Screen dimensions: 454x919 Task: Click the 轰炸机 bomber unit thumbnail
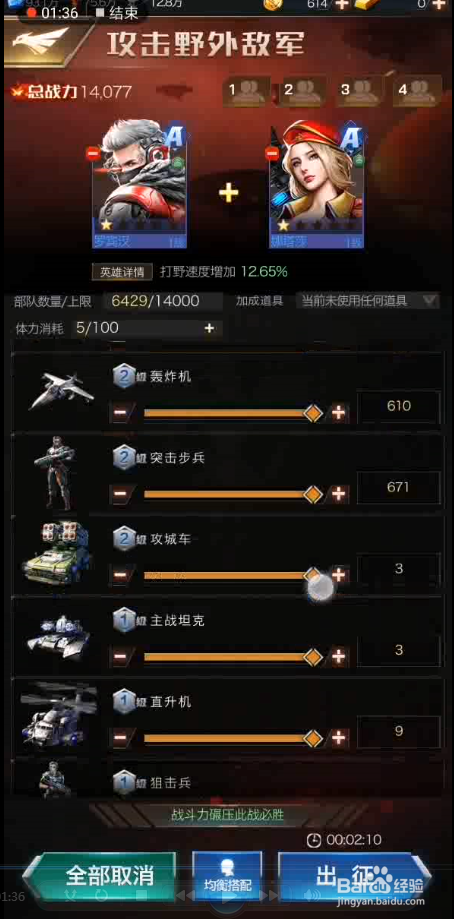pyautogui.click(x=61, y=391)
